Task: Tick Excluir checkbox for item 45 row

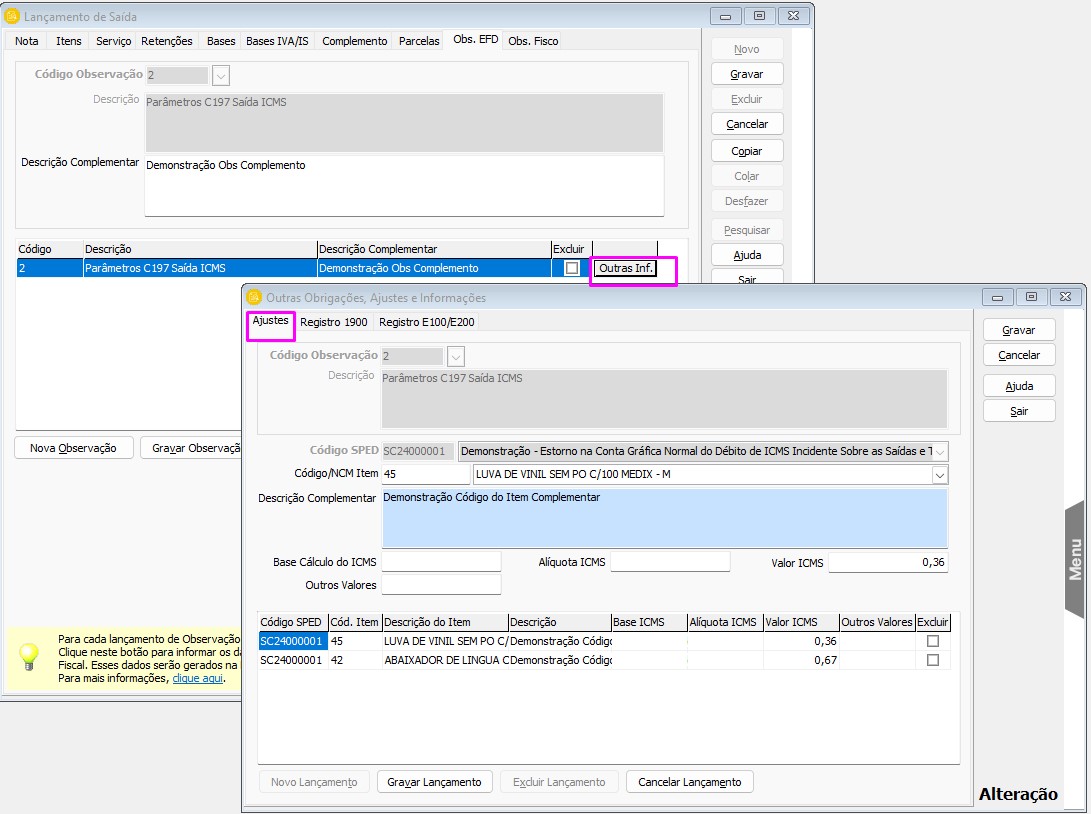Action: pos(933,641)
